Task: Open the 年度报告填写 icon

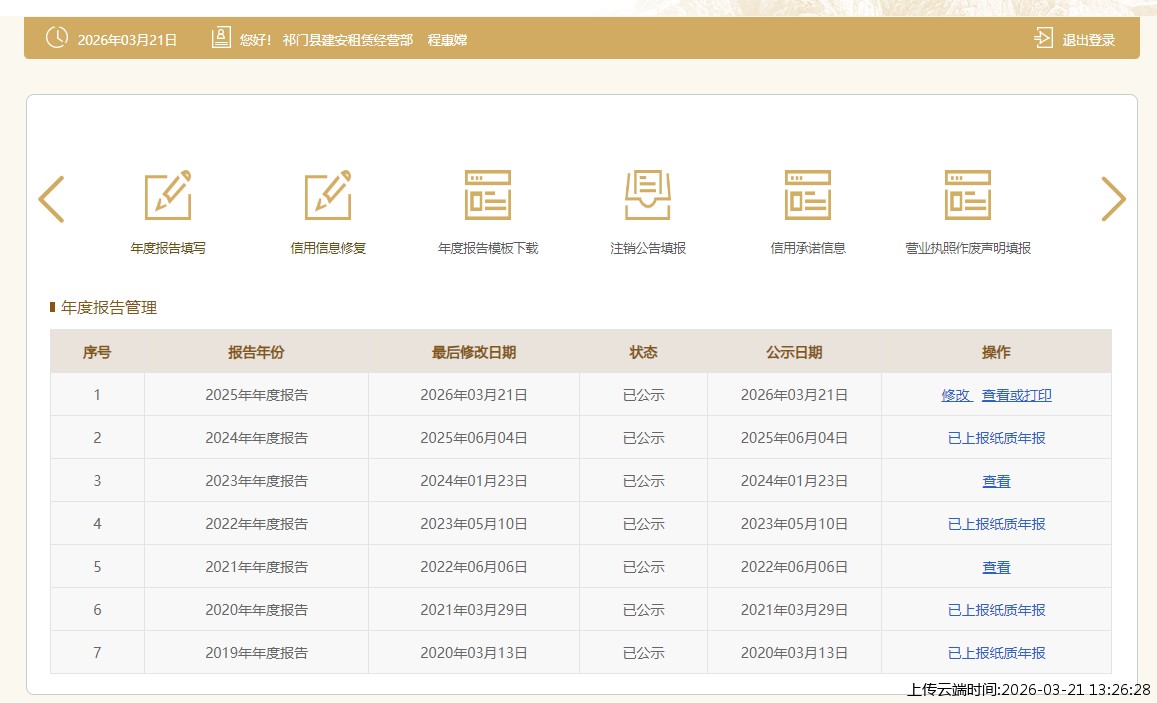Action: (x=168, y=195)
